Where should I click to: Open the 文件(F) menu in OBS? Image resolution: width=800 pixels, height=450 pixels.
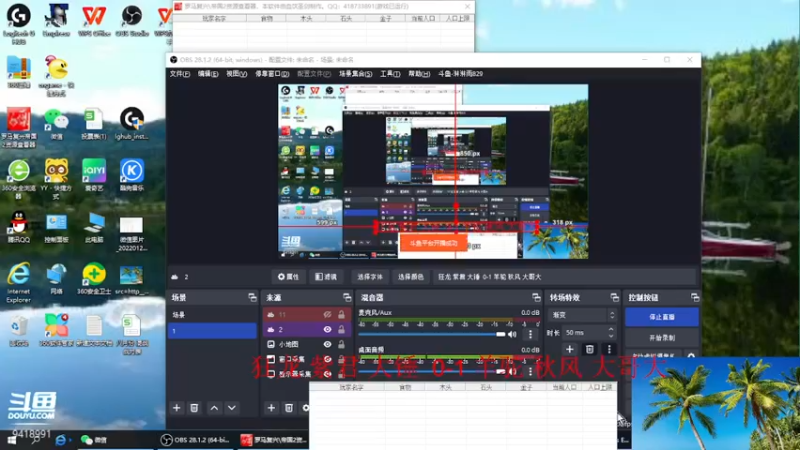point(180,74)
